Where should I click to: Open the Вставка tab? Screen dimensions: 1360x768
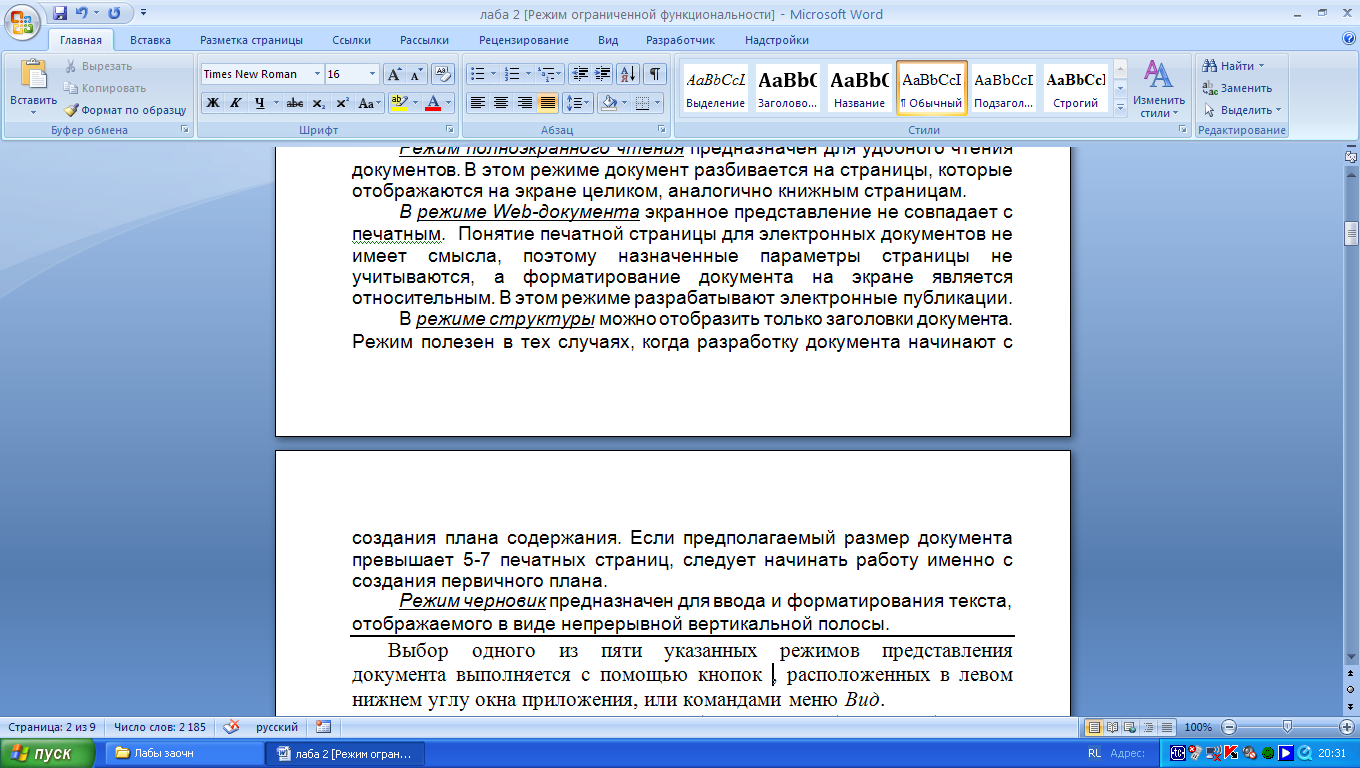tap(150, 40)
